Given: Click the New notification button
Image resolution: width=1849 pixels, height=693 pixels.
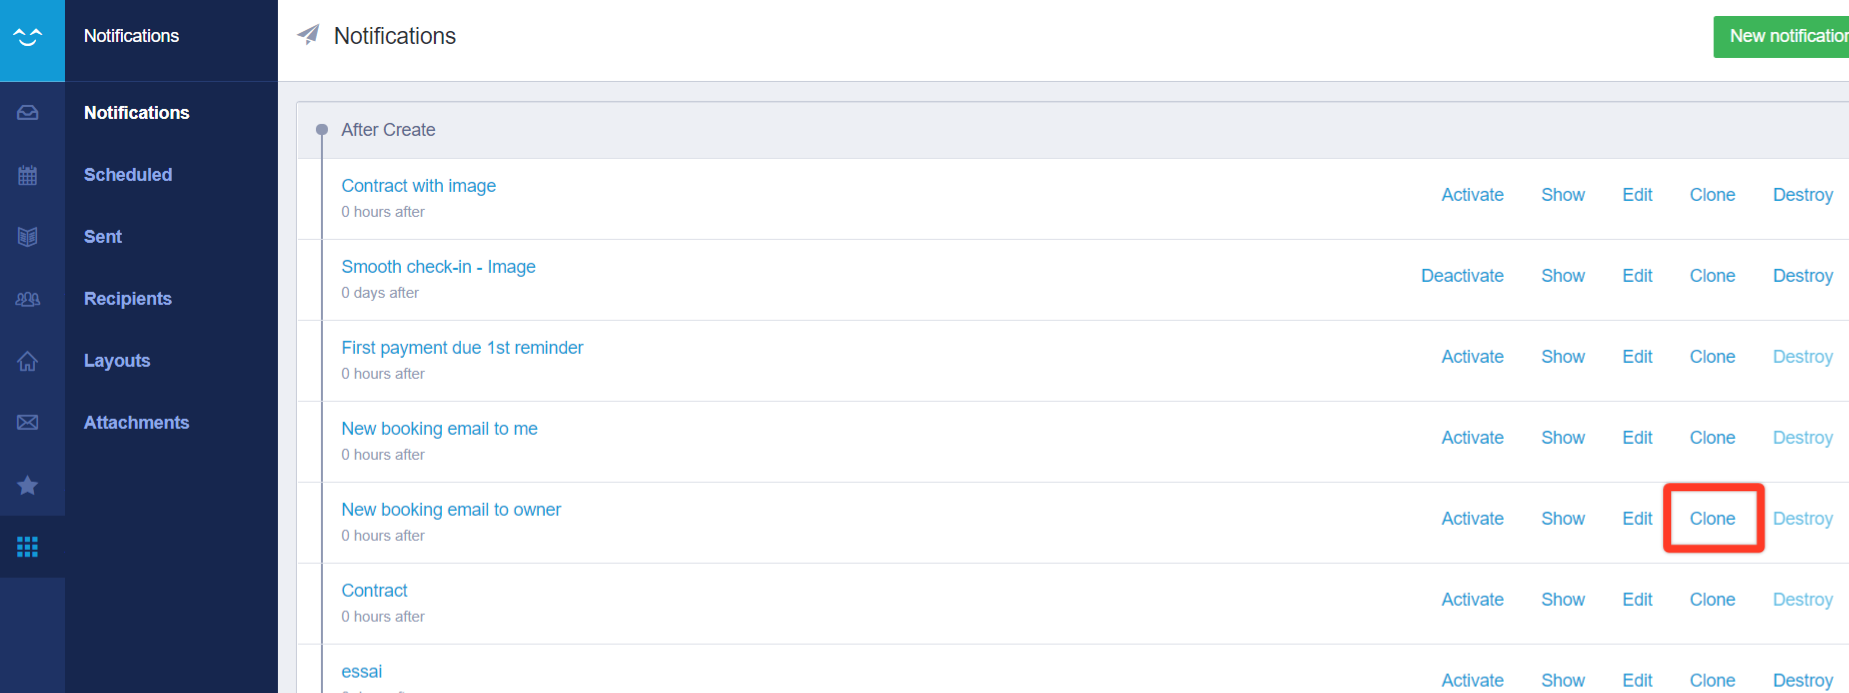Looking at the screenshot, I should 1785,36.
